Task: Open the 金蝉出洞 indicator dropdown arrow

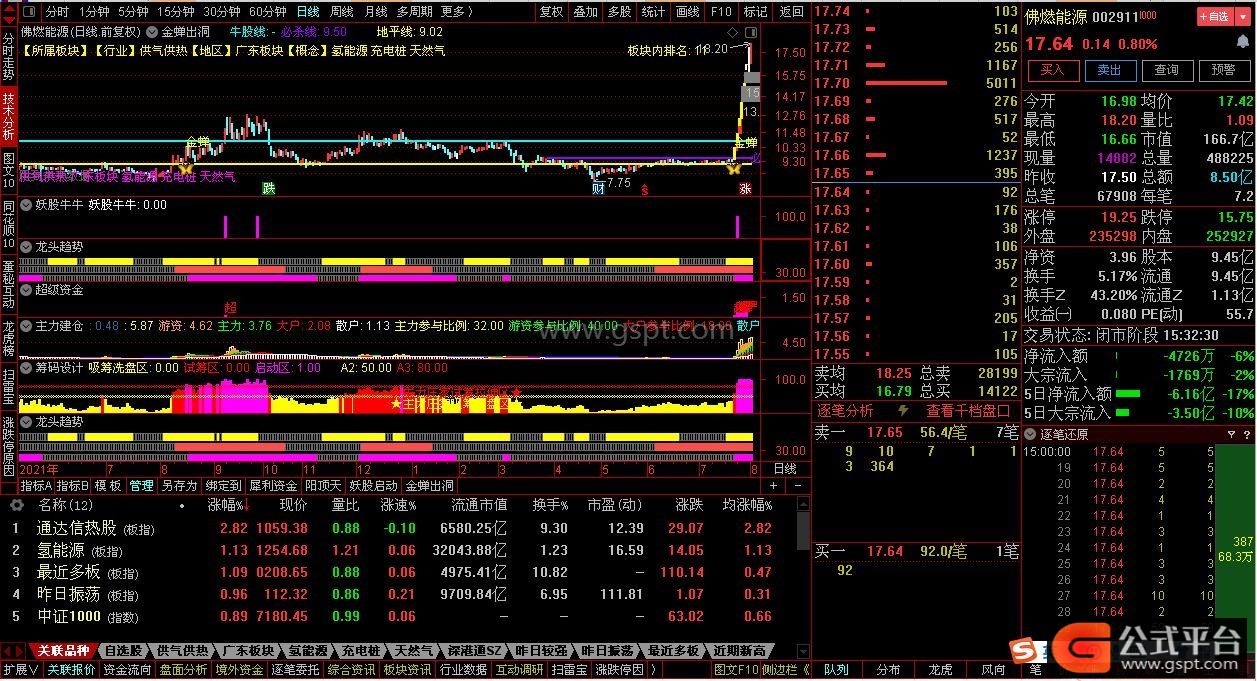Action: (152, 32)
